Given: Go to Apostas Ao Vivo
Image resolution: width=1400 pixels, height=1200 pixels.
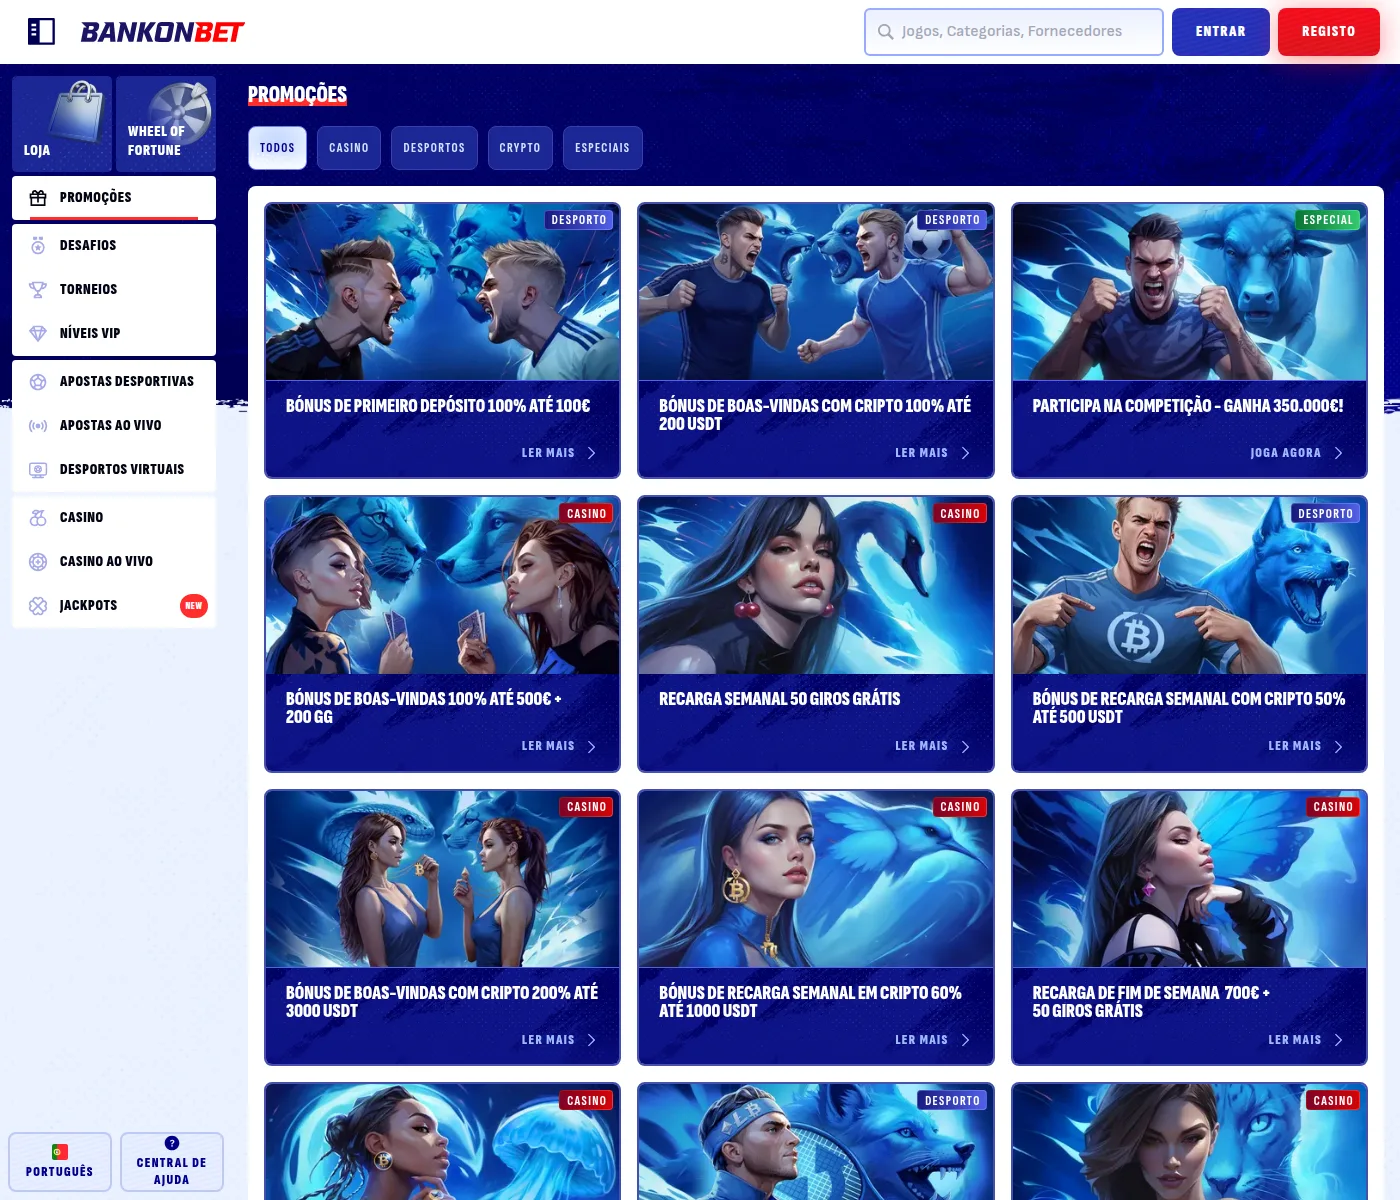Looking at the screenshot, I should pyautogui.click(x=114, y=425).
